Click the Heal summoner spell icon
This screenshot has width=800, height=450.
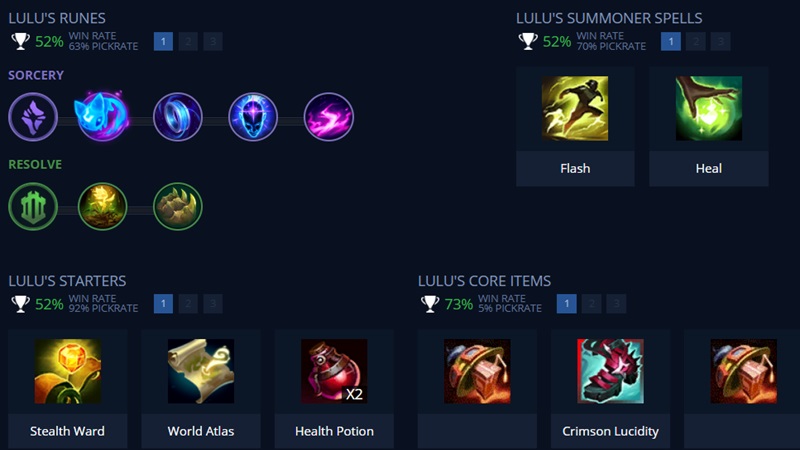point(709,108)
